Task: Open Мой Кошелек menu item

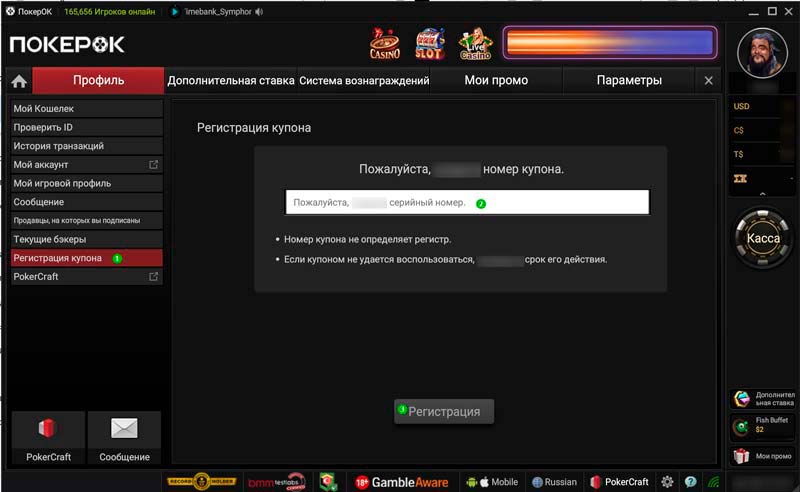Action: coord(87,108)
